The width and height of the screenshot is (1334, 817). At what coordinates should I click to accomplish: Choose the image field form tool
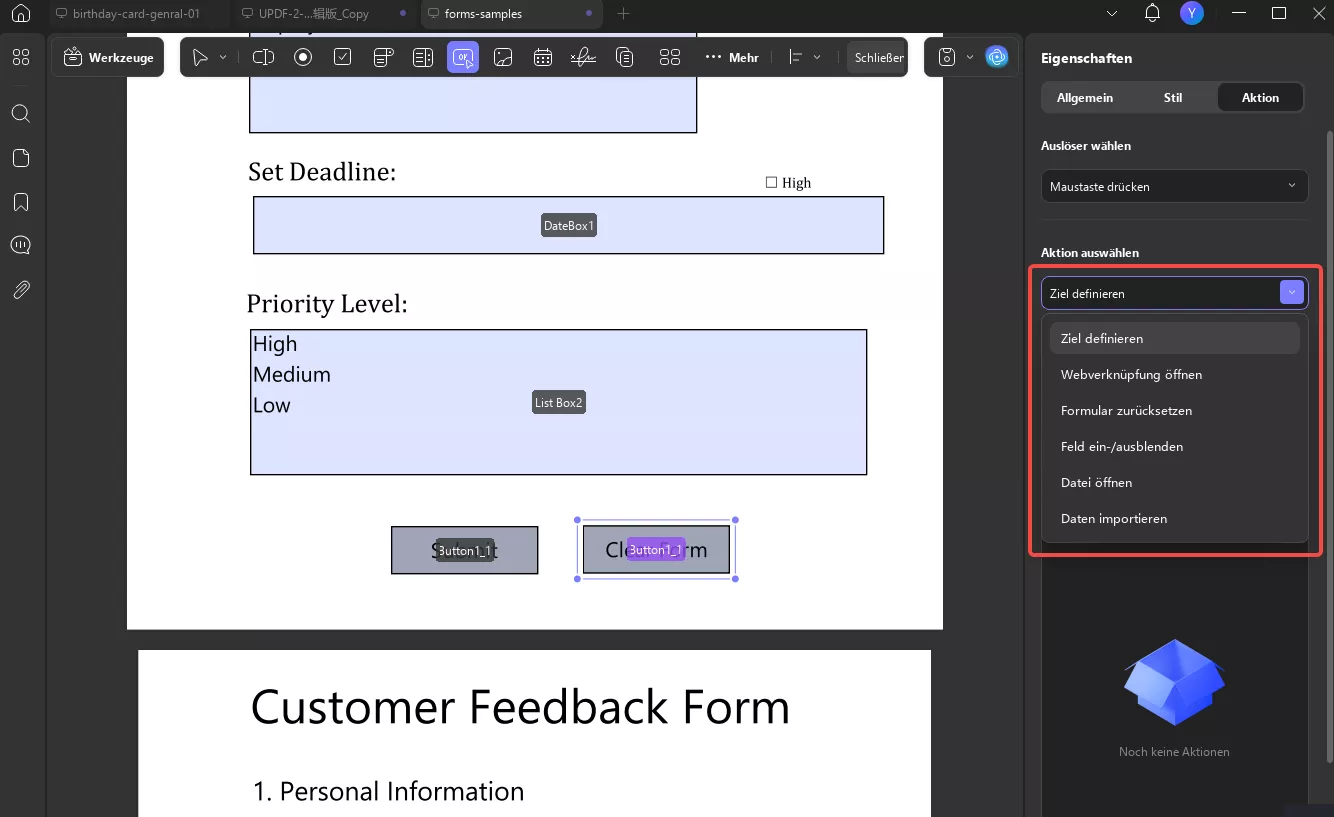pyautogui.click(x=503, y=57)
